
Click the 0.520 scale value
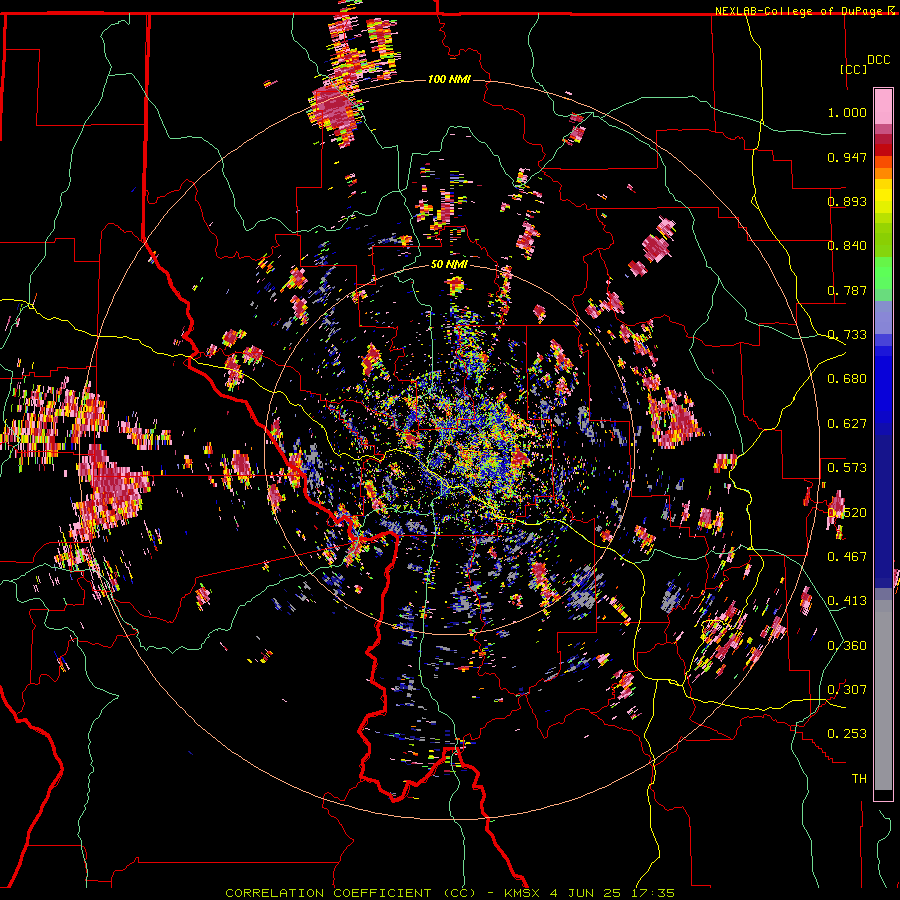[x=847, y=513]
